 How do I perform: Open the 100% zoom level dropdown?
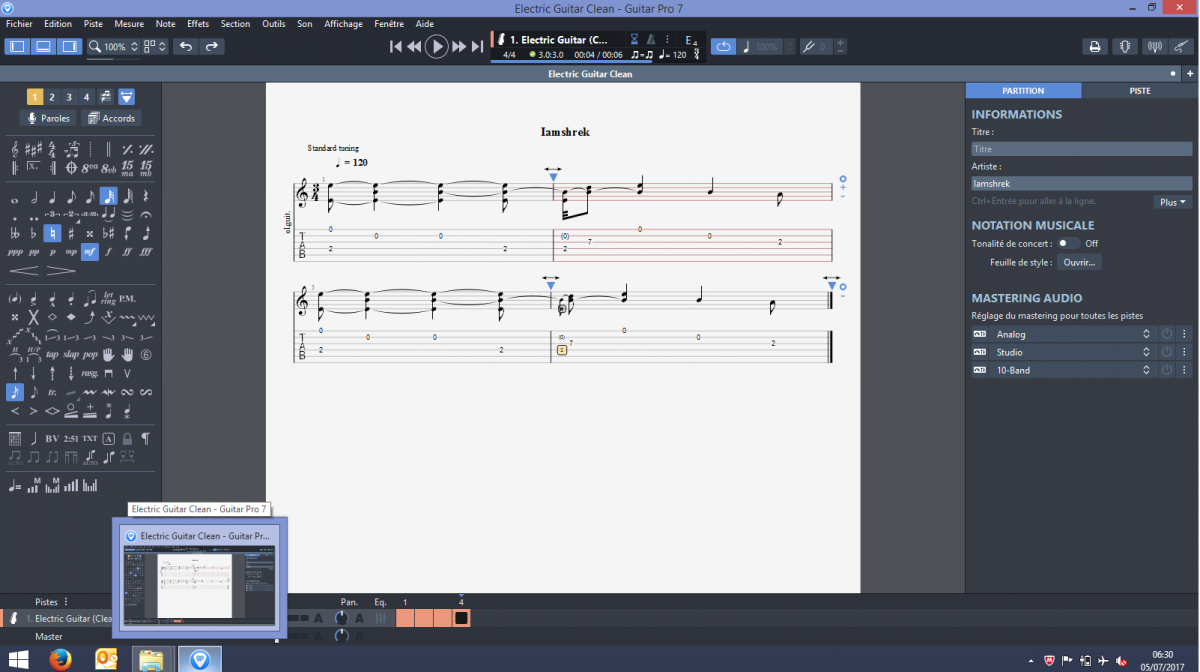pyautogui.click(x=112, y=47)
